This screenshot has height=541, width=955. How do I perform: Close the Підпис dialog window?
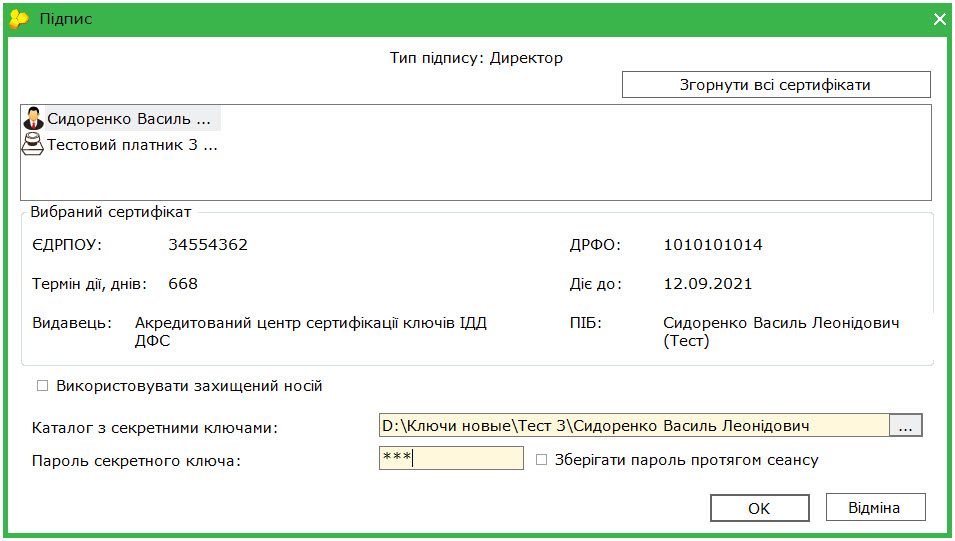point(939,19)
